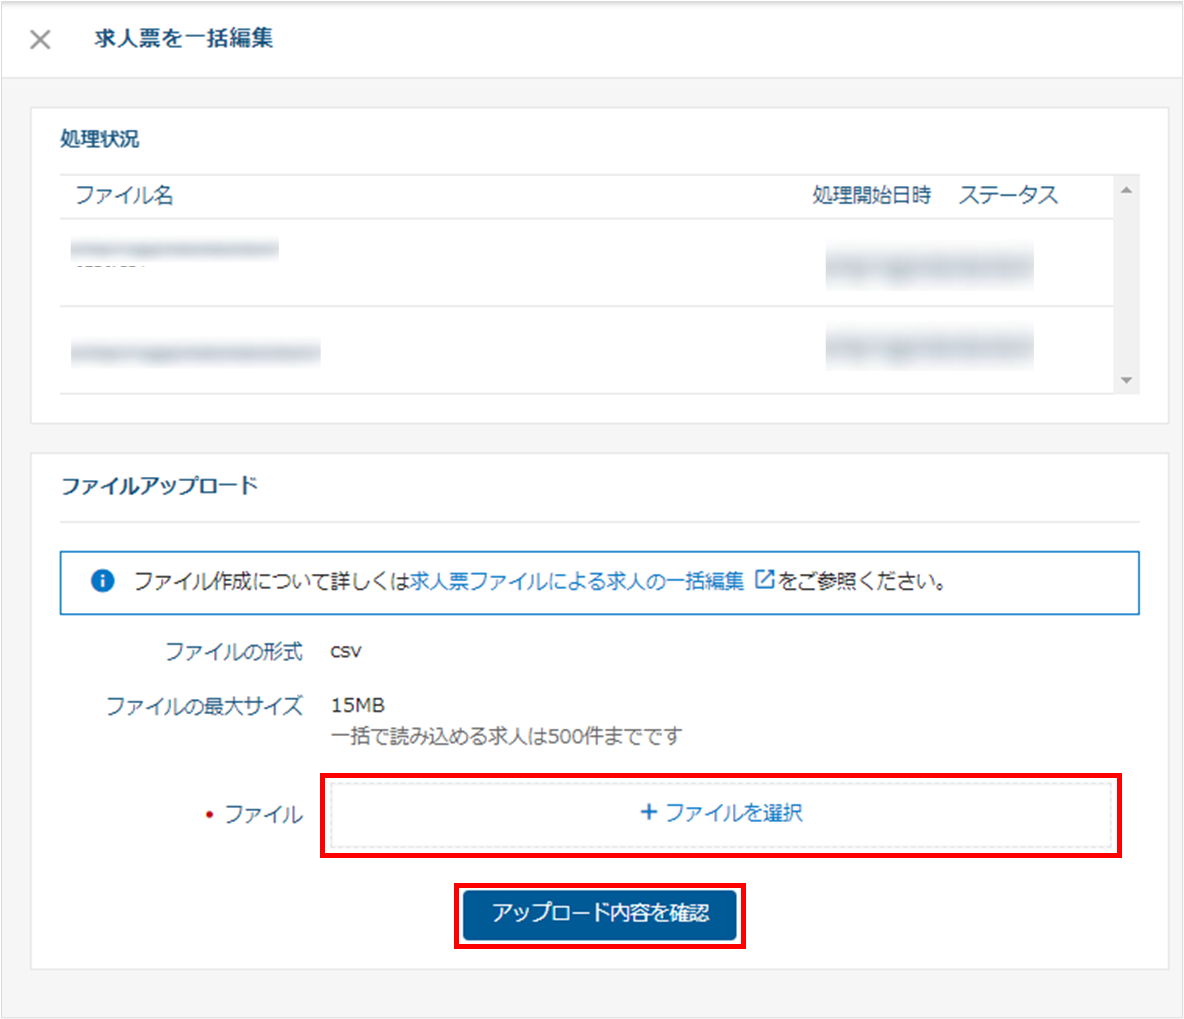Click the 処理開始日時 column header
Screen dimensions: 1184x1019
pyautogui.click(x=871, y=196)
